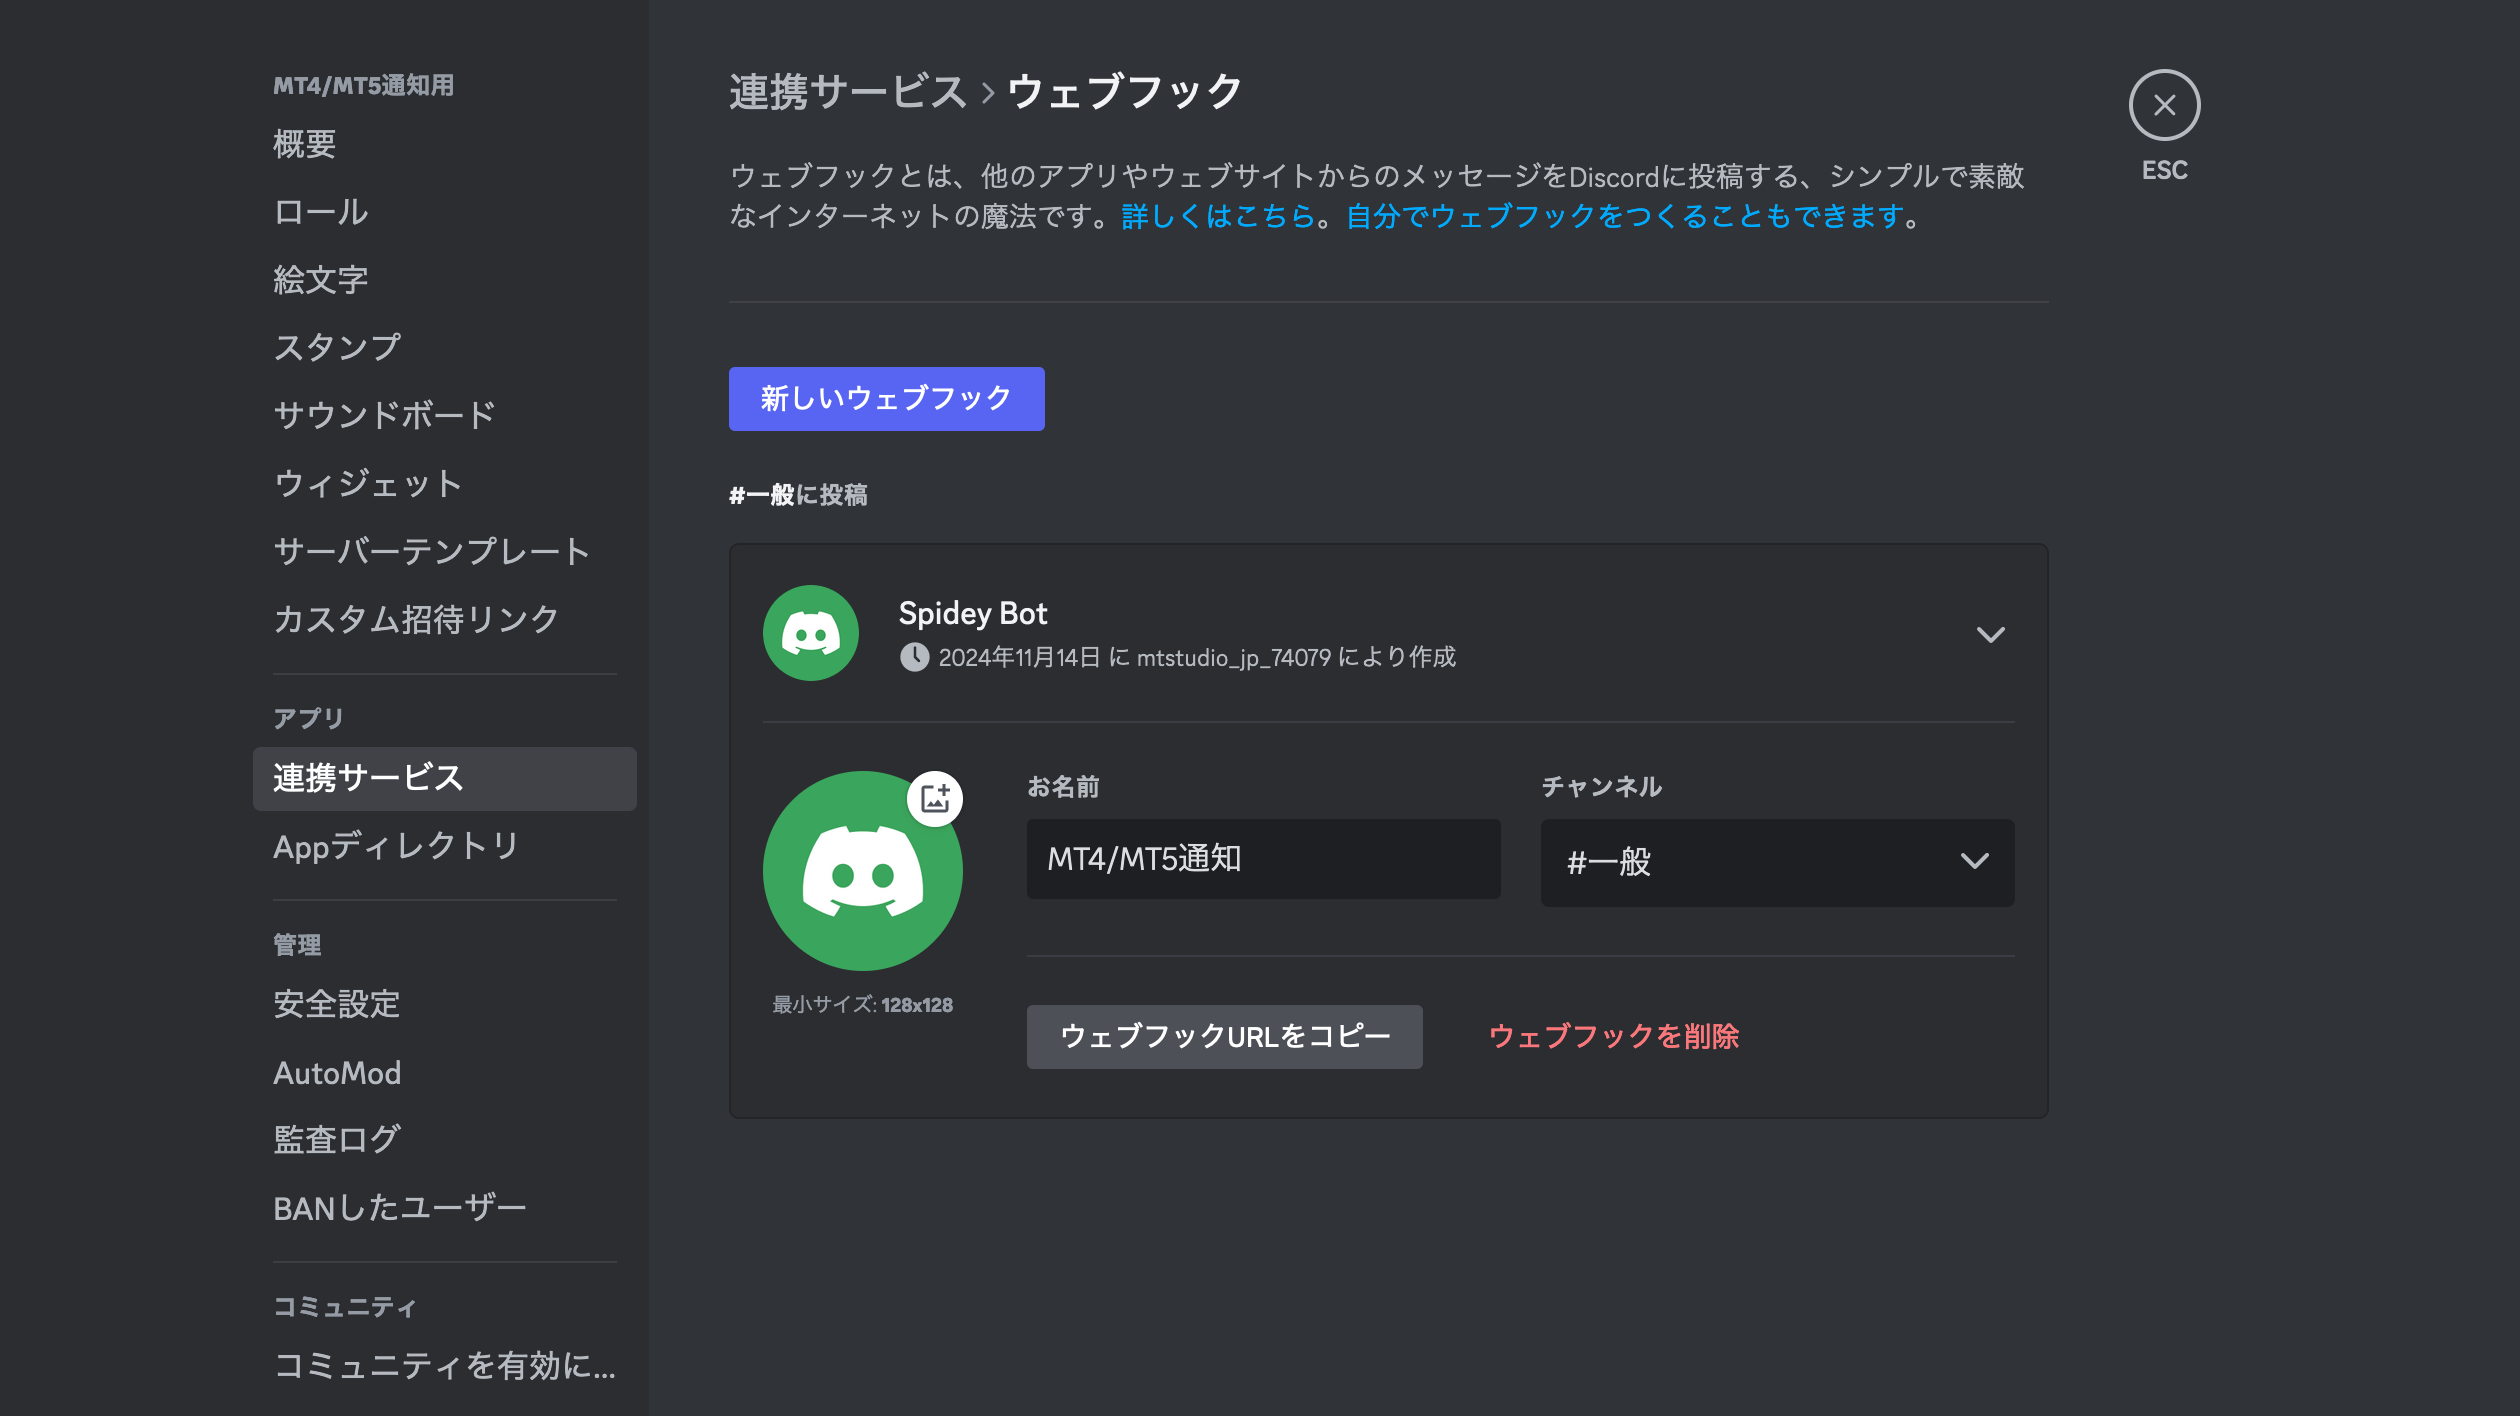Image resolution: width=2520 pixels, height=1416 pixels.
Task: Click the お名前 field showing MT4/MT5通知
Action: 1262,859
